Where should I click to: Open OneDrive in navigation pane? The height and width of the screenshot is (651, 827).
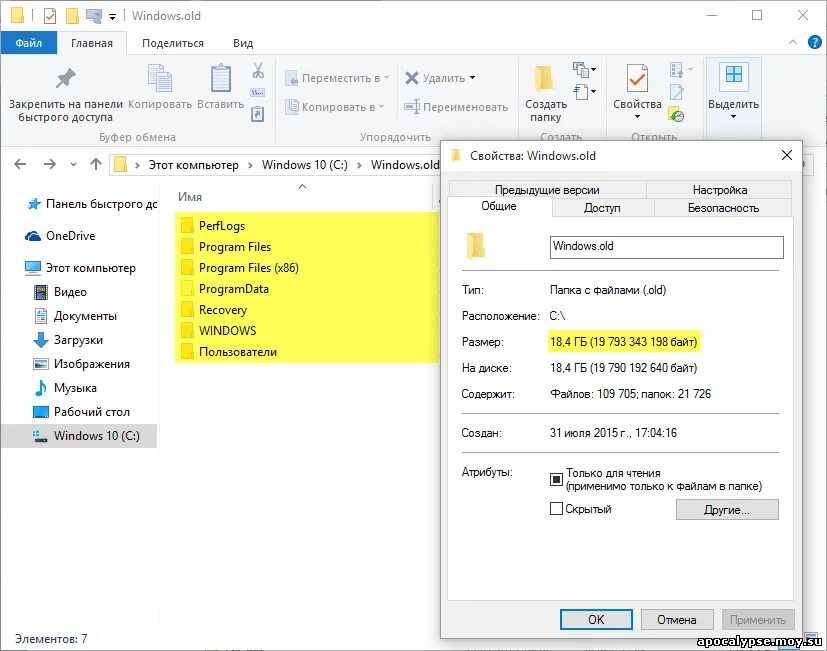point(60,236)
